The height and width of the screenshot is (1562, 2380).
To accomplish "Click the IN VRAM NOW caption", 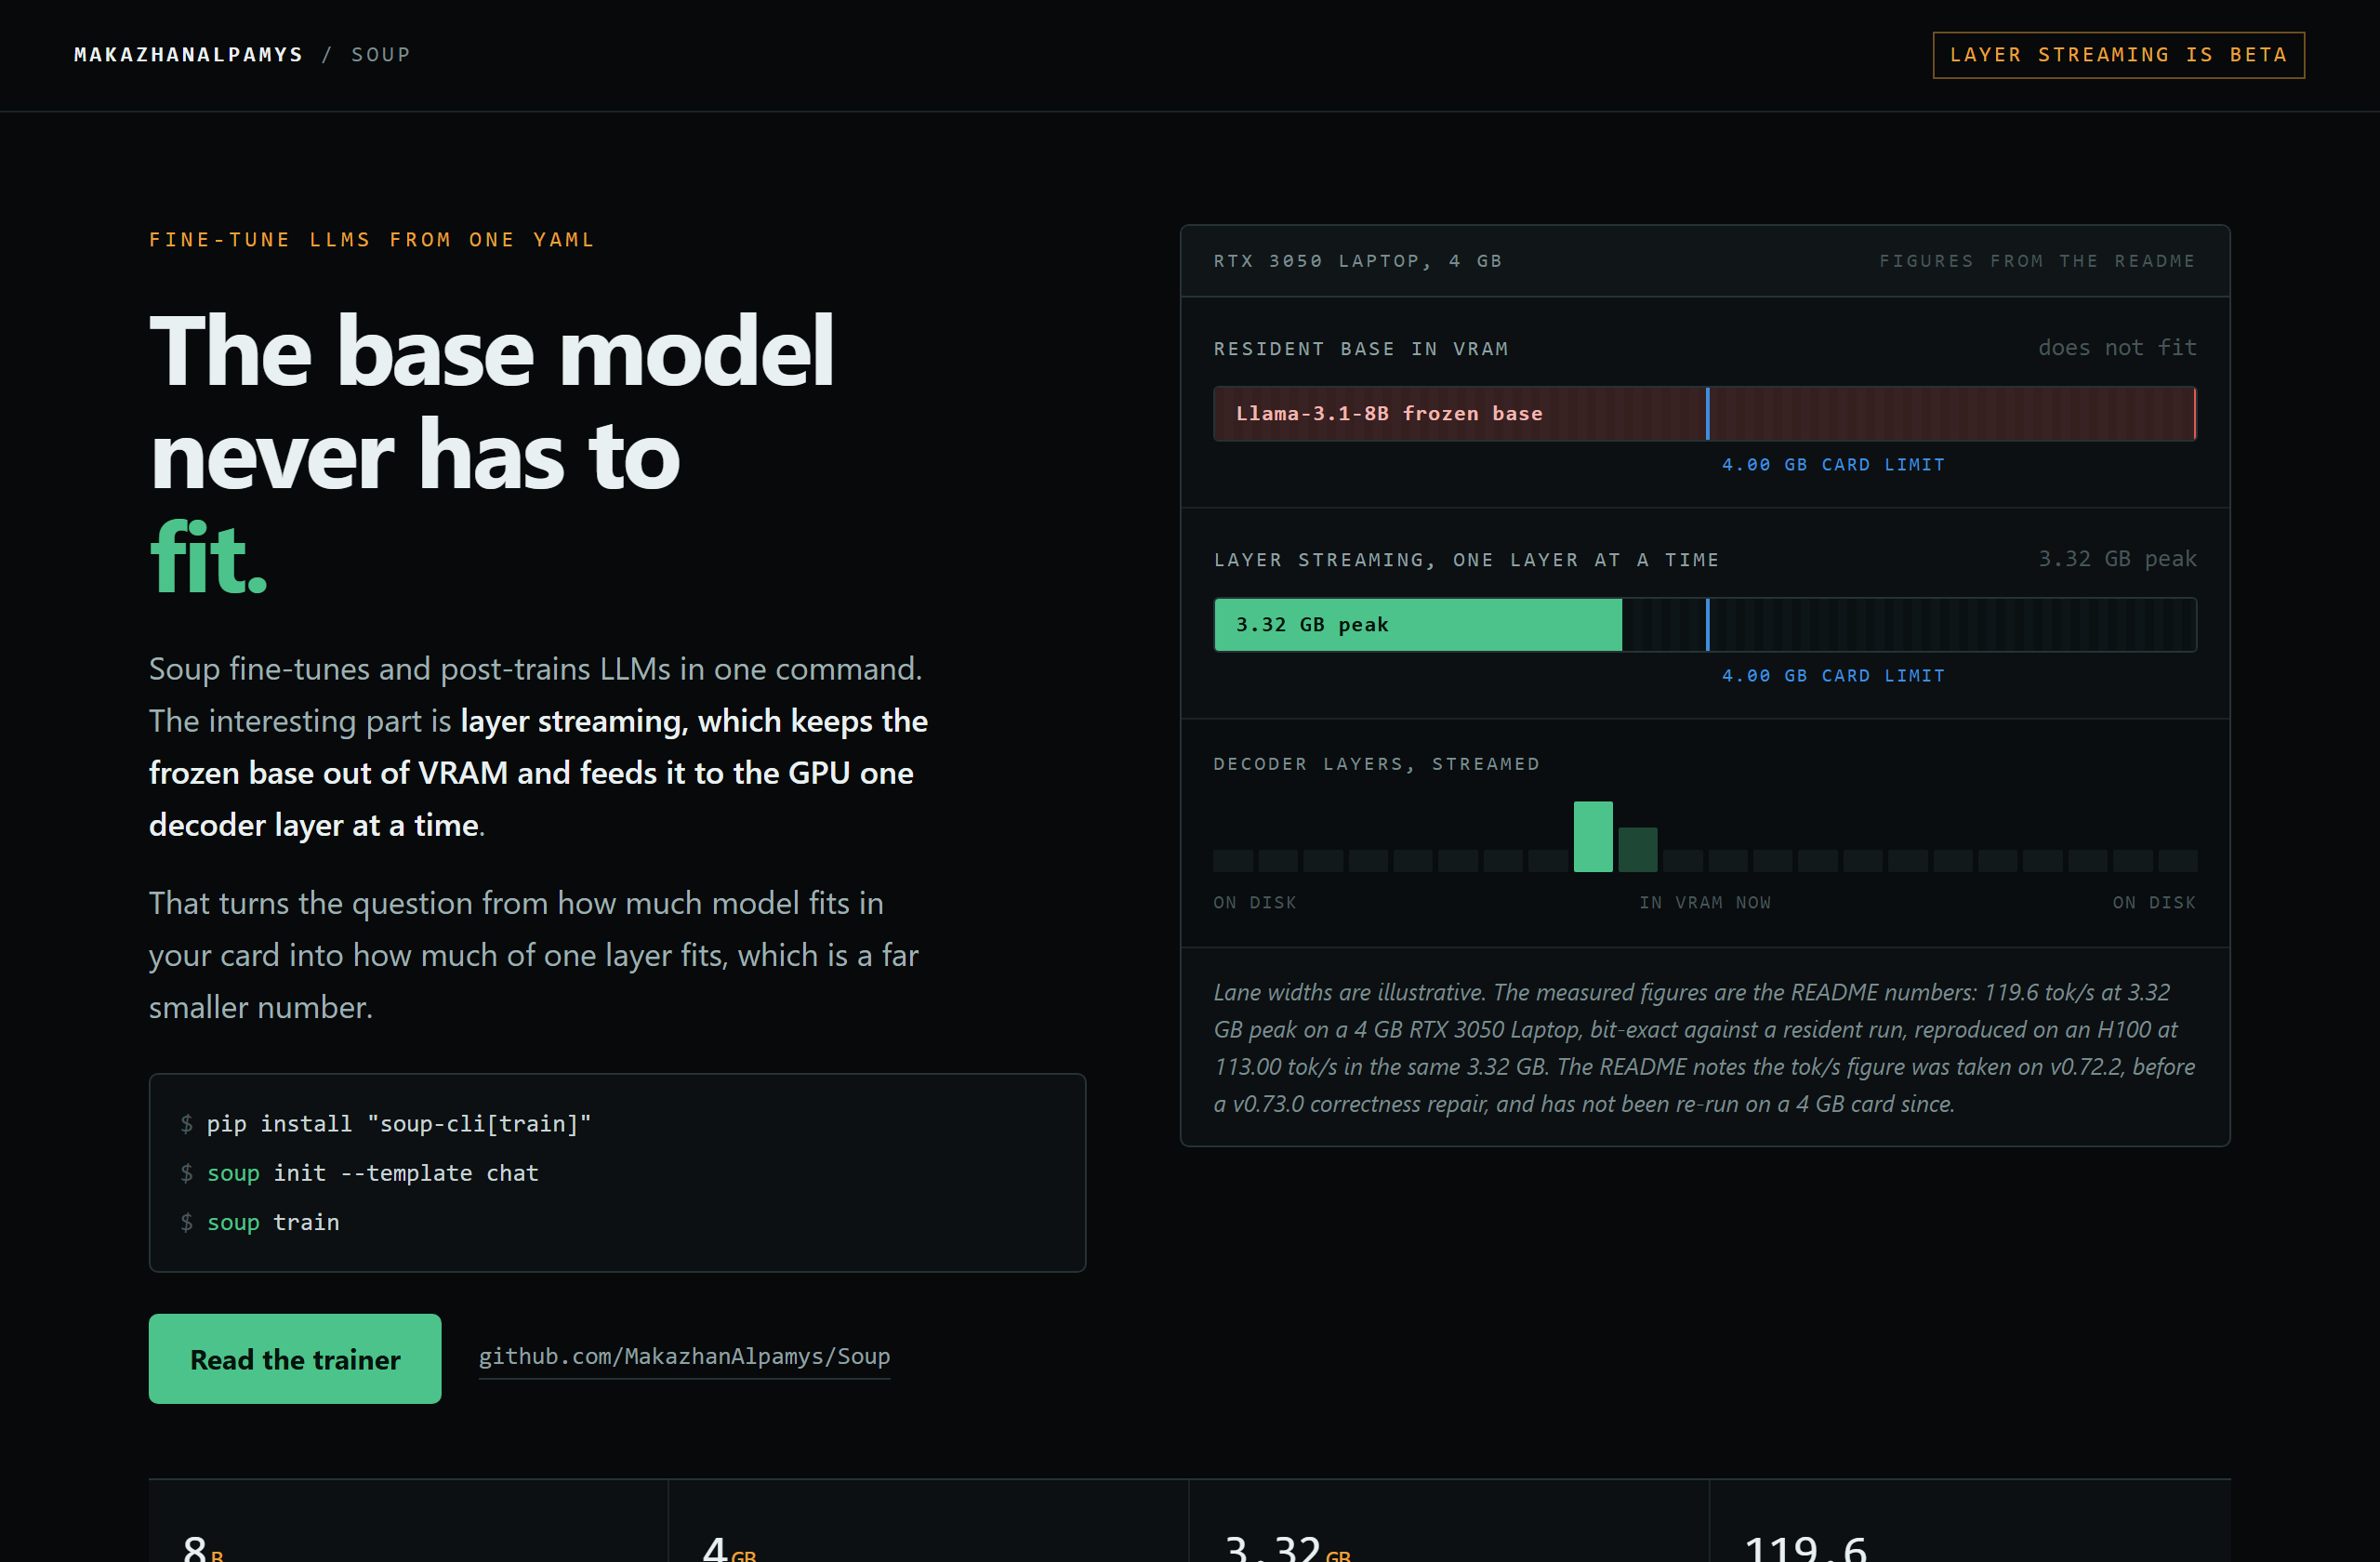I will [1704, 902].
